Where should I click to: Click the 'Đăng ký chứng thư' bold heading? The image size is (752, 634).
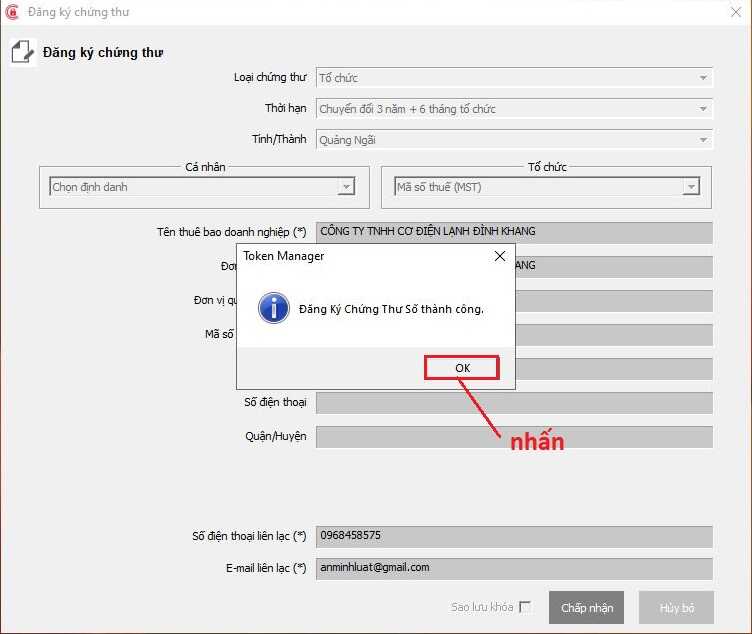[x=103, y=52]
